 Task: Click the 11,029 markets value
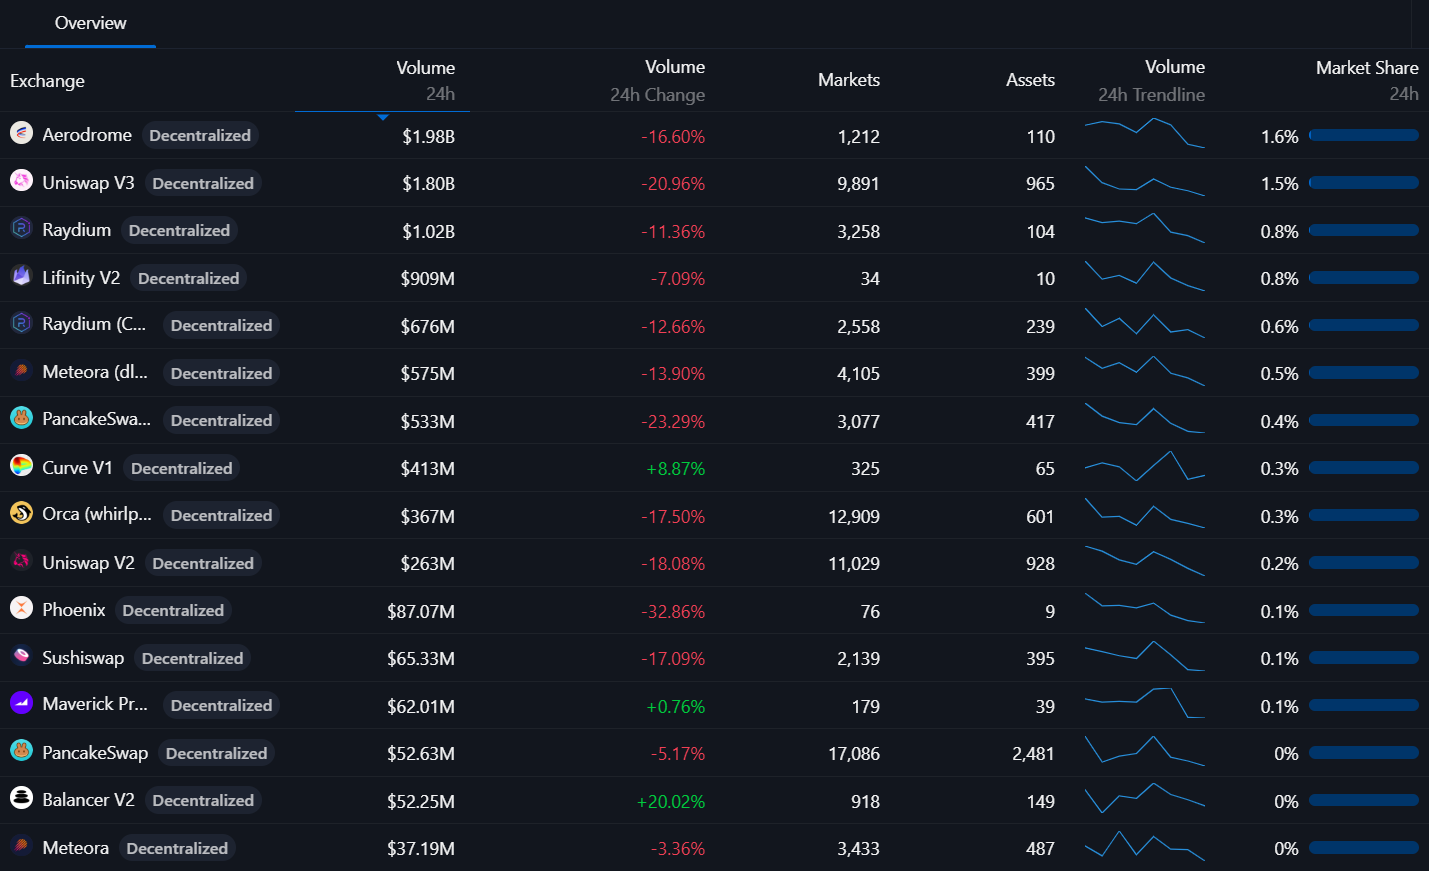pyautogui.click(x=854, y=564)
